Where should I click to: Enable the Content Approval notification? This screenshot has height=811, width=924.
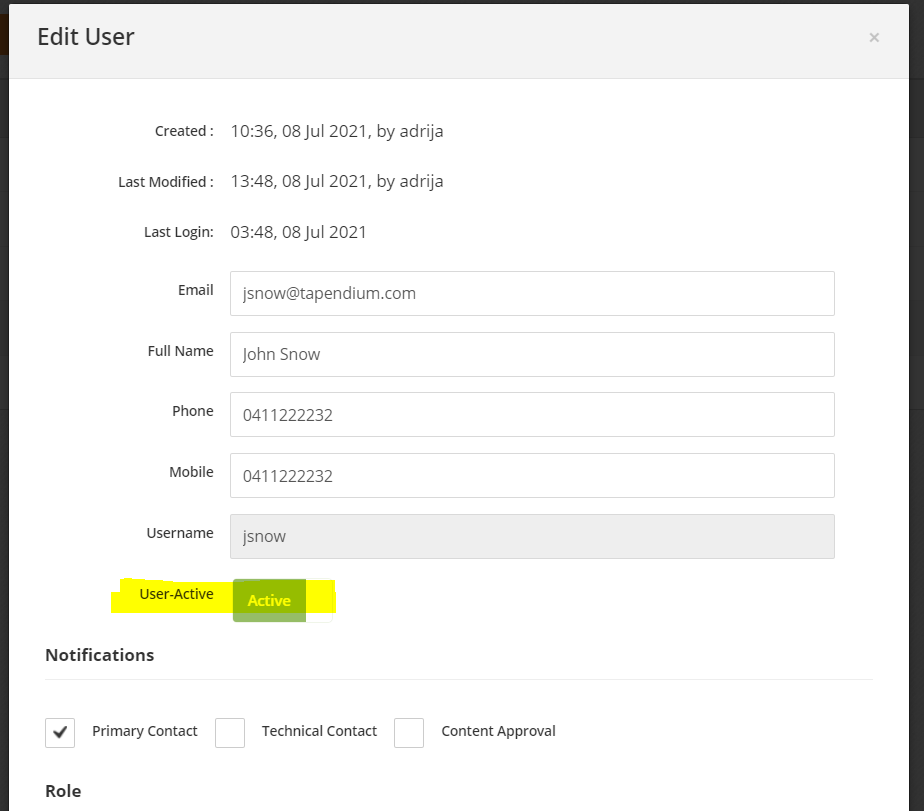point(408,732)
